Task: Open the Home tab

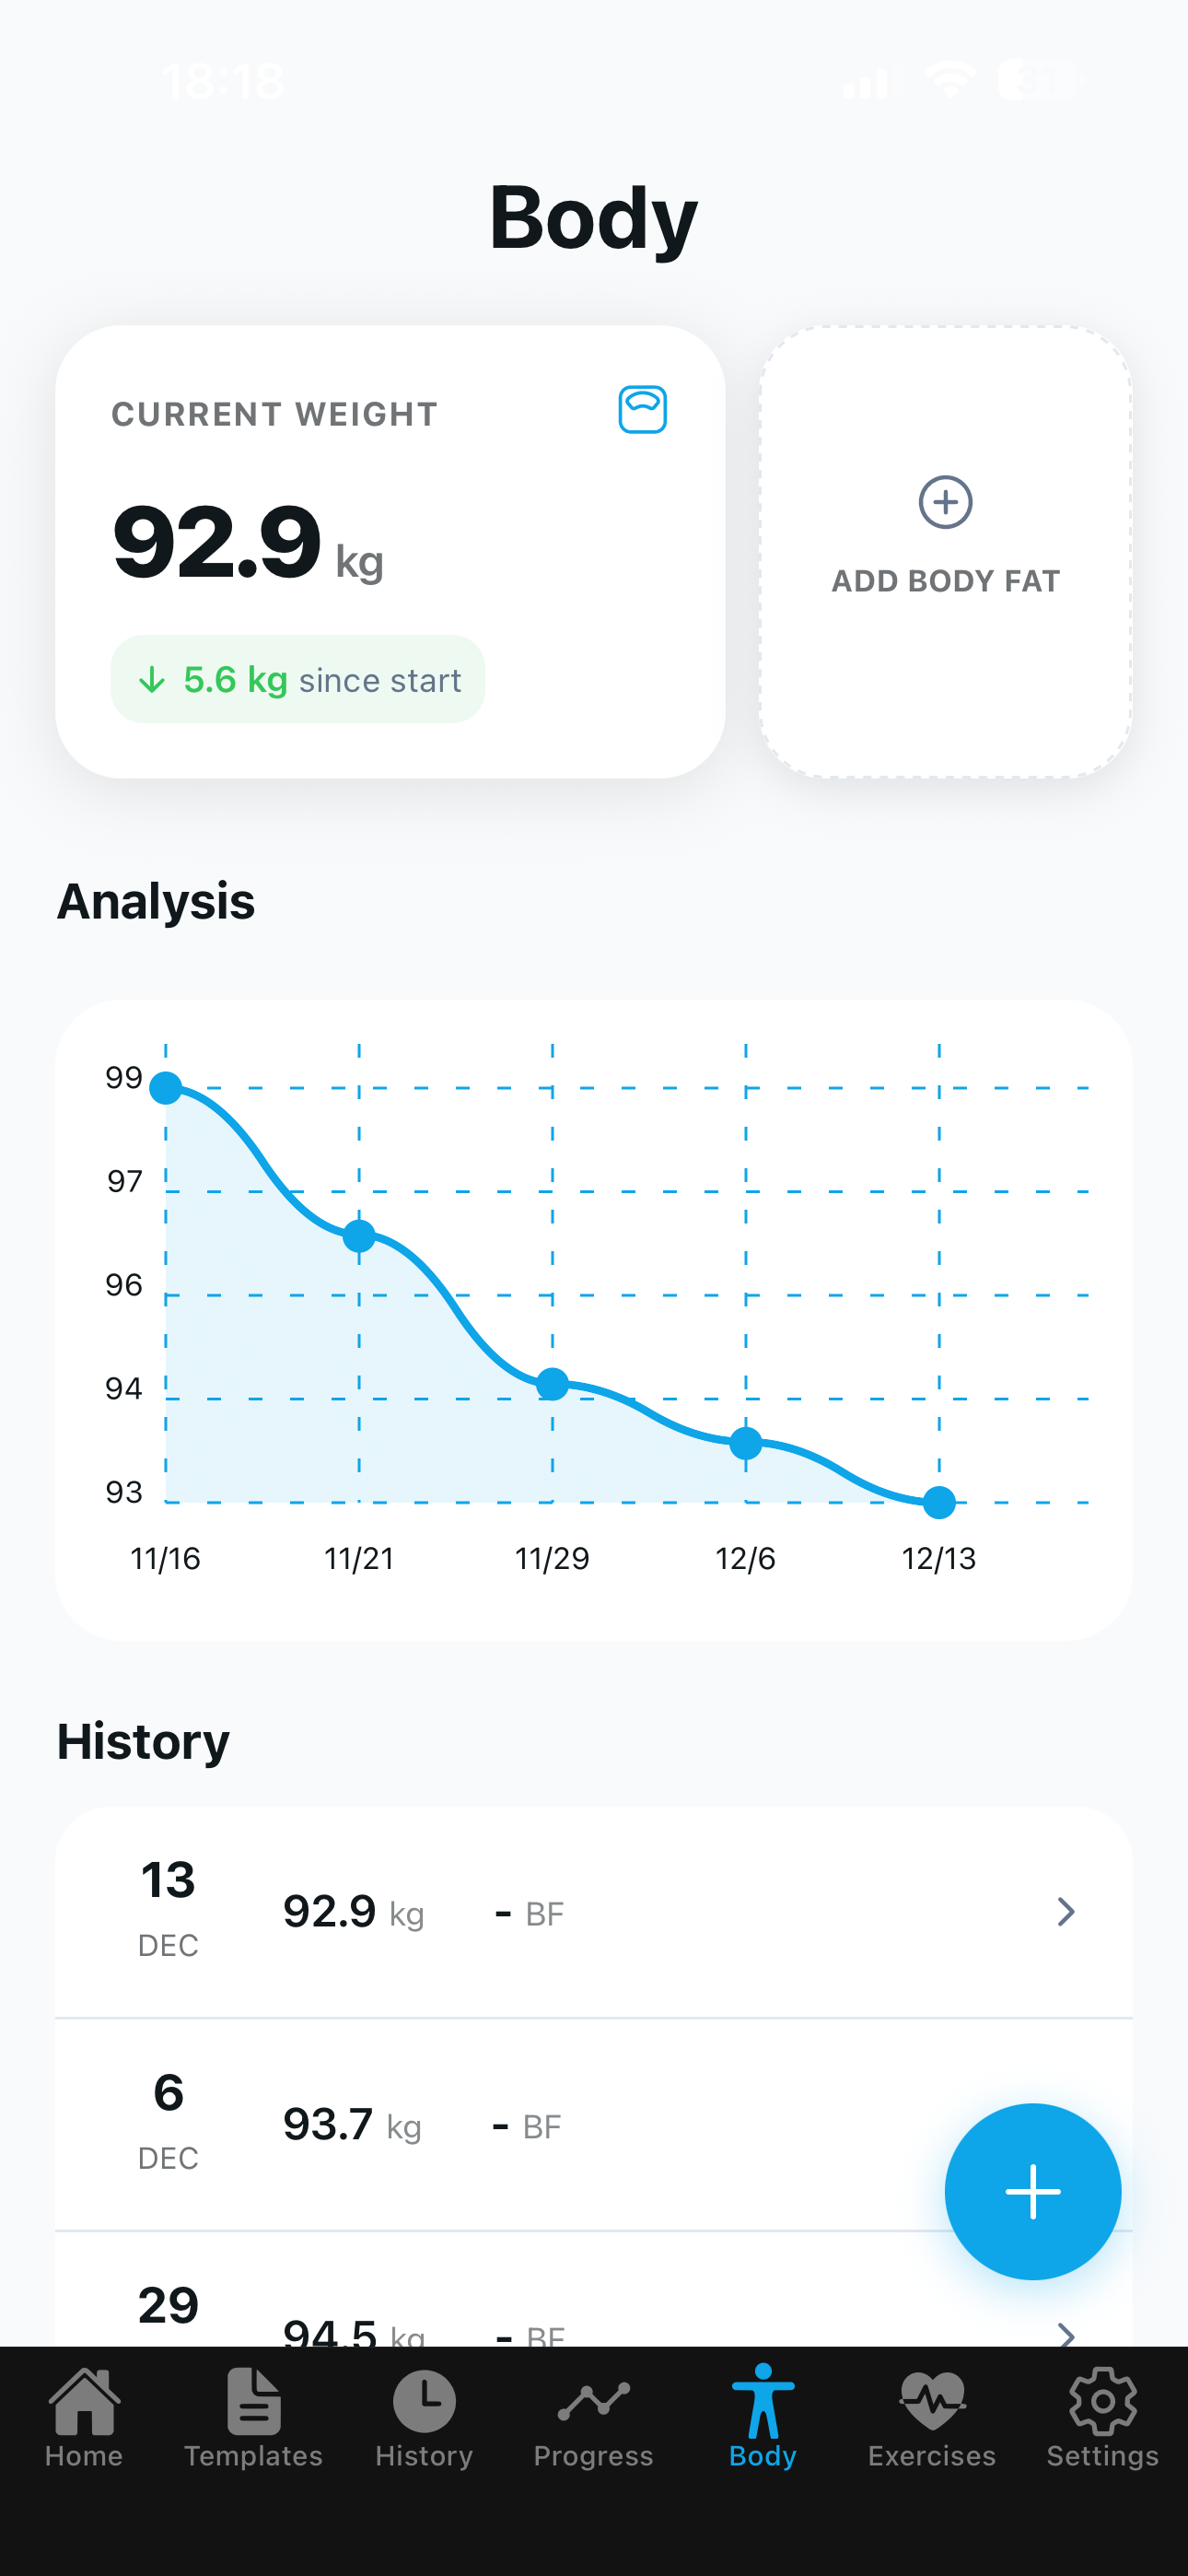Action: (x=84, y=2417)
